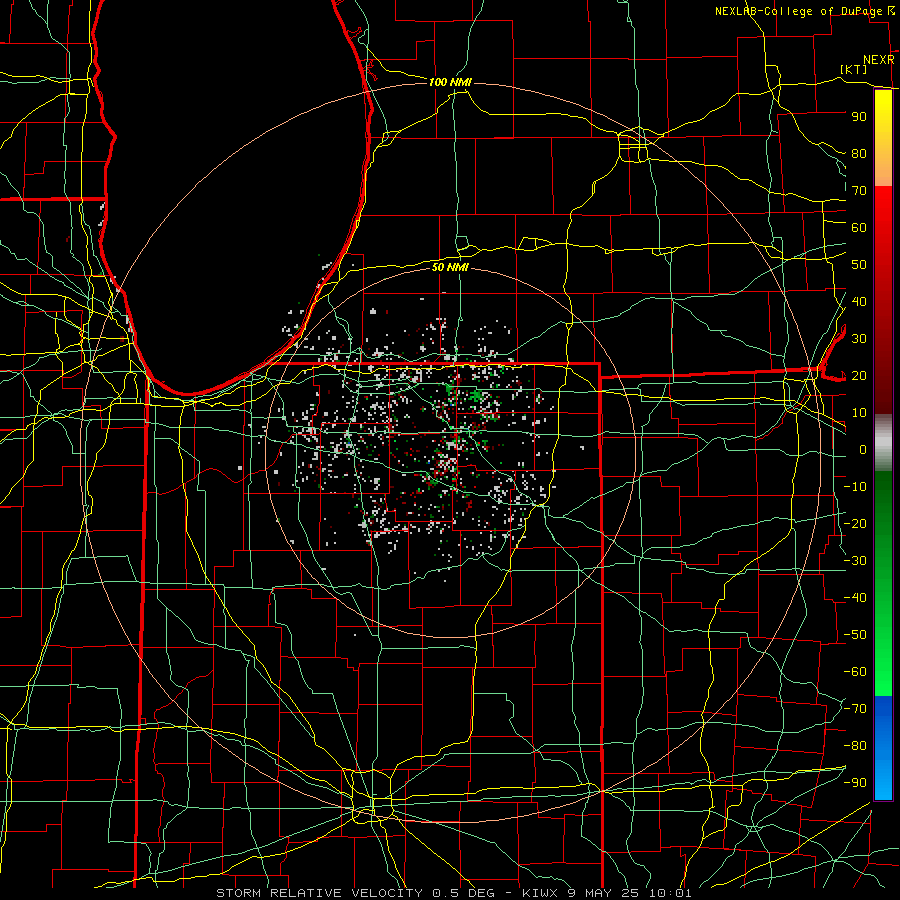Click the -70 value on the scale
The image size is (900, 900).
pos(856,709)
